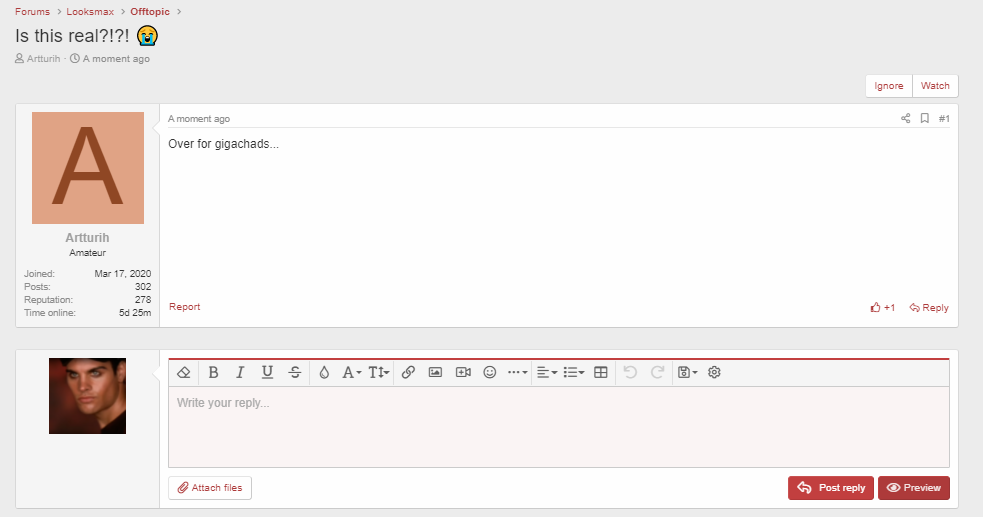Click the Remove formatting eraser icon

click(184, 372)
